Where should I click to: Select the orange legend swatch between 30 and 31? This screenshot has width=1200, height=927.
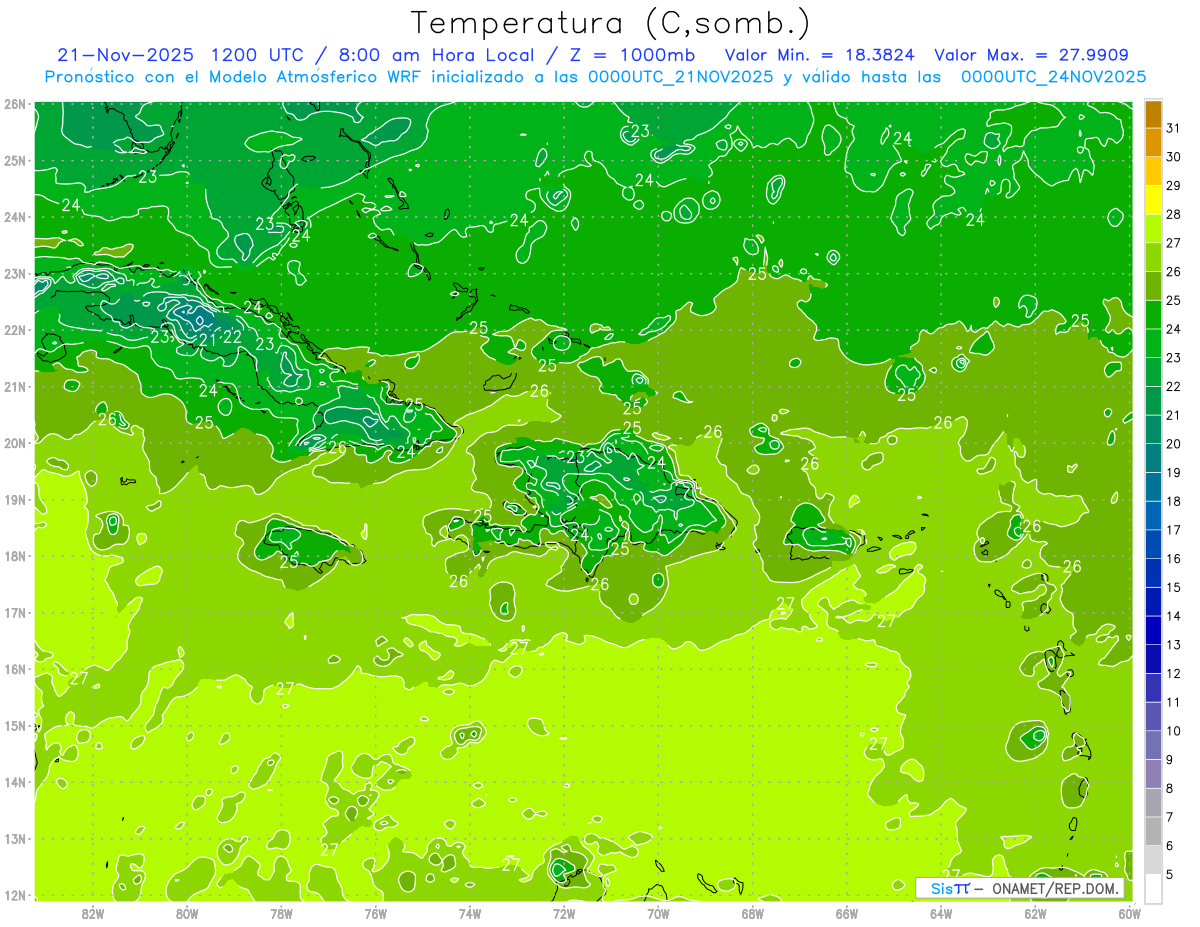point(1153,142)
